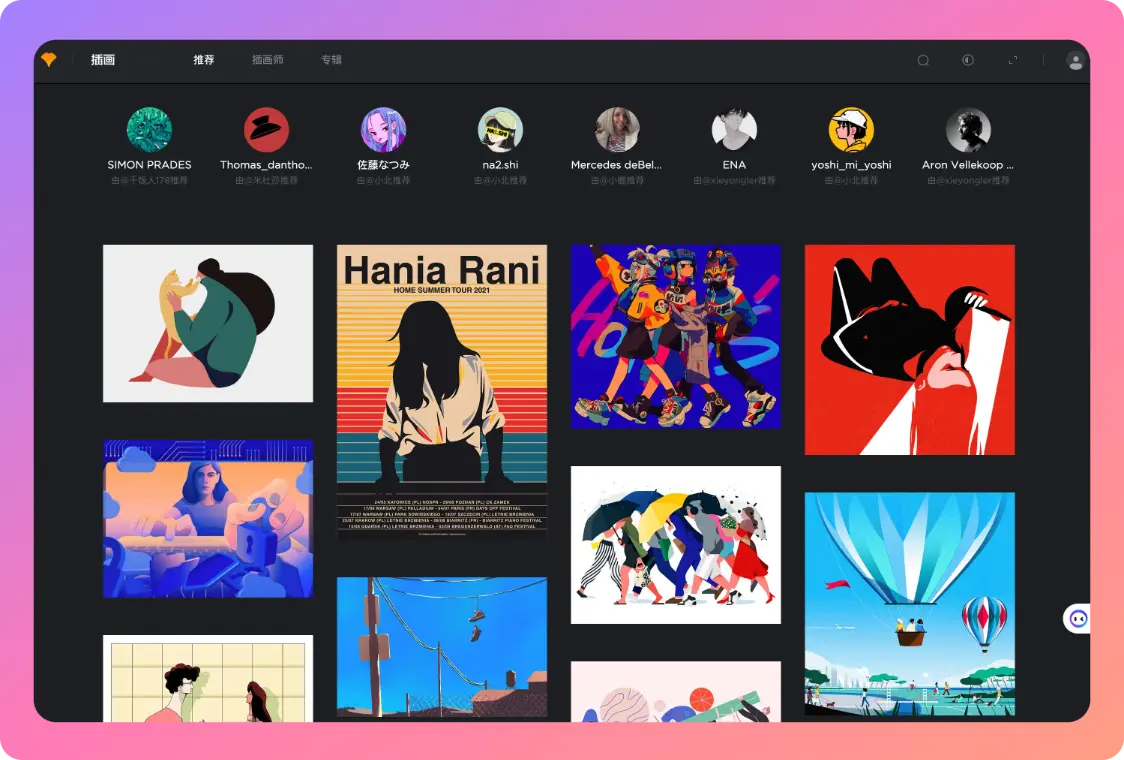Open the user profile avatar icon

click(1075, 61)
